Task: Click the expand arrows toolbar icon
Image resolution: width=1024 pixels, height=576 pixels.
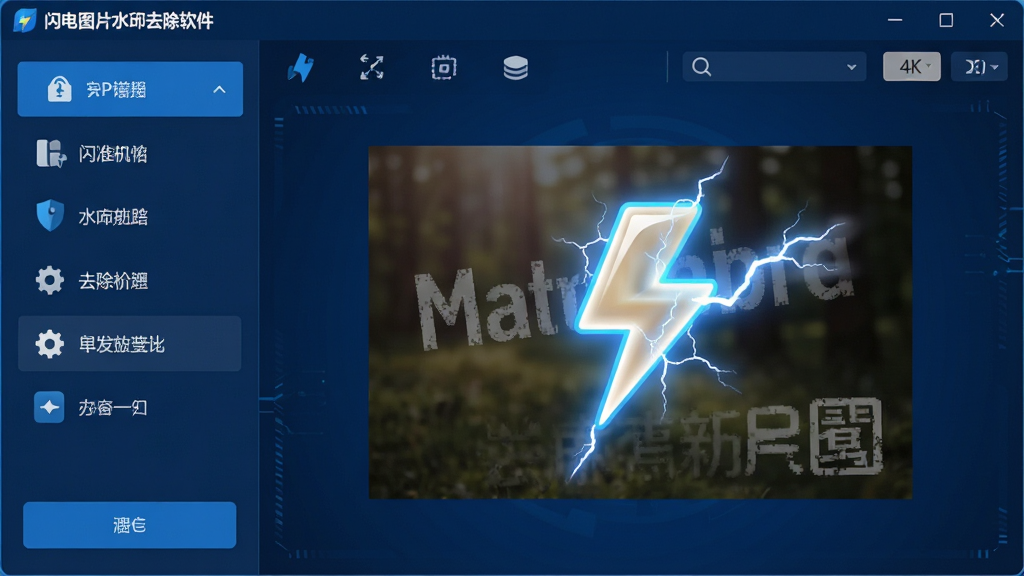Action: [372, 67]
